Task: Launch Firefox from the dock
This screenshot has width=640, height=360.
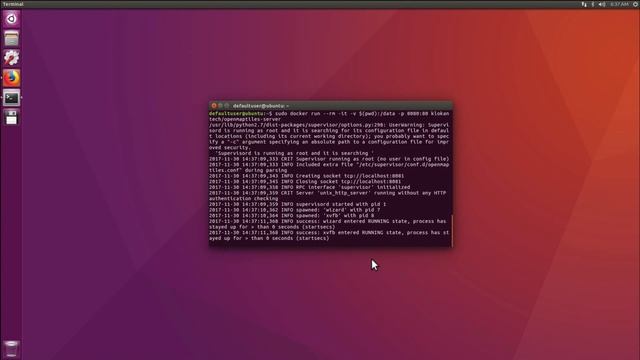Action: pyautogui.click(x=11, y=78)
